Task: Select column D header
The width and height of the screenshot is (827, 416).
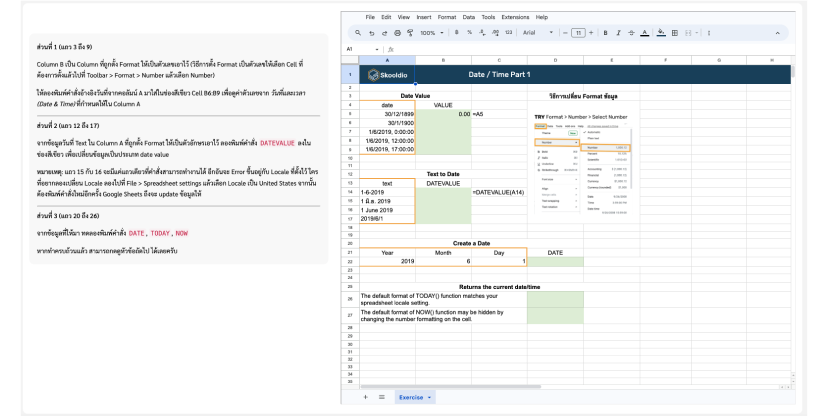Action: point(555,60)
